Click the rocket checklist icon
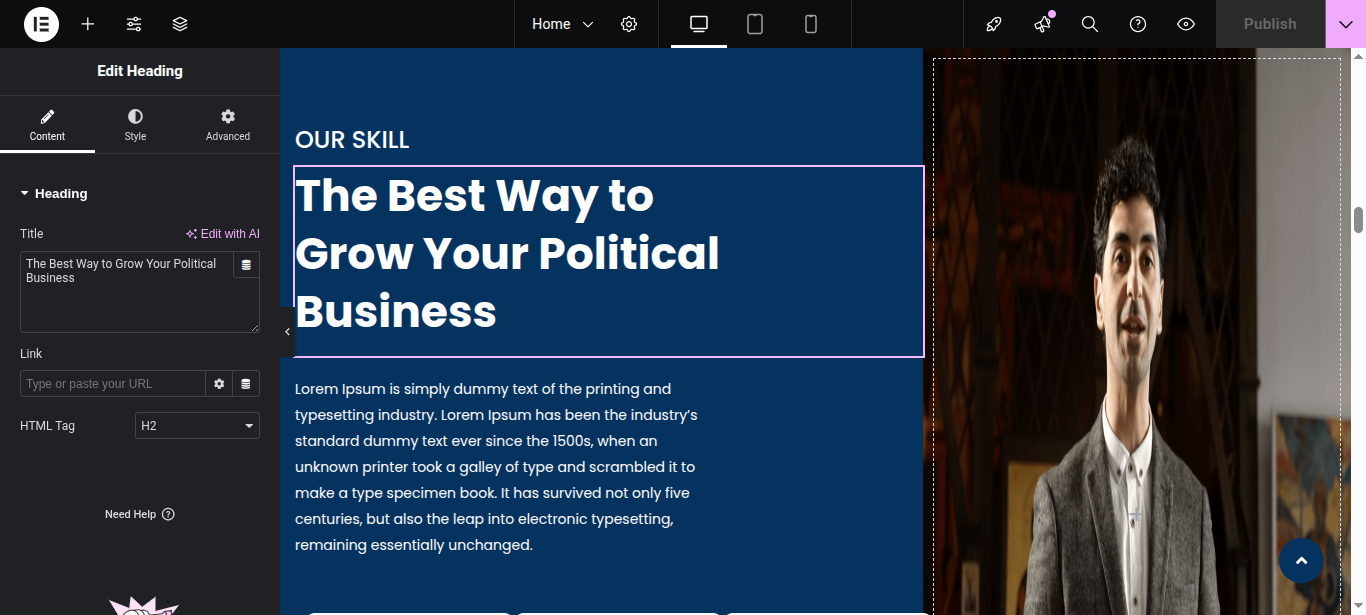 994,24
